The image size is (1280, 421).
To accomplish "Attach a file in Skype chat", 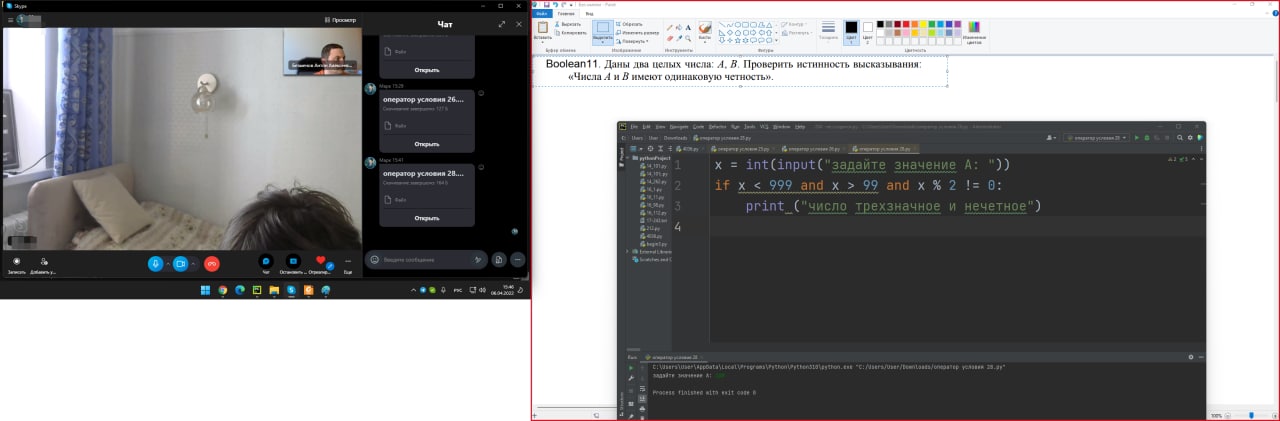I will pos(498,259).
